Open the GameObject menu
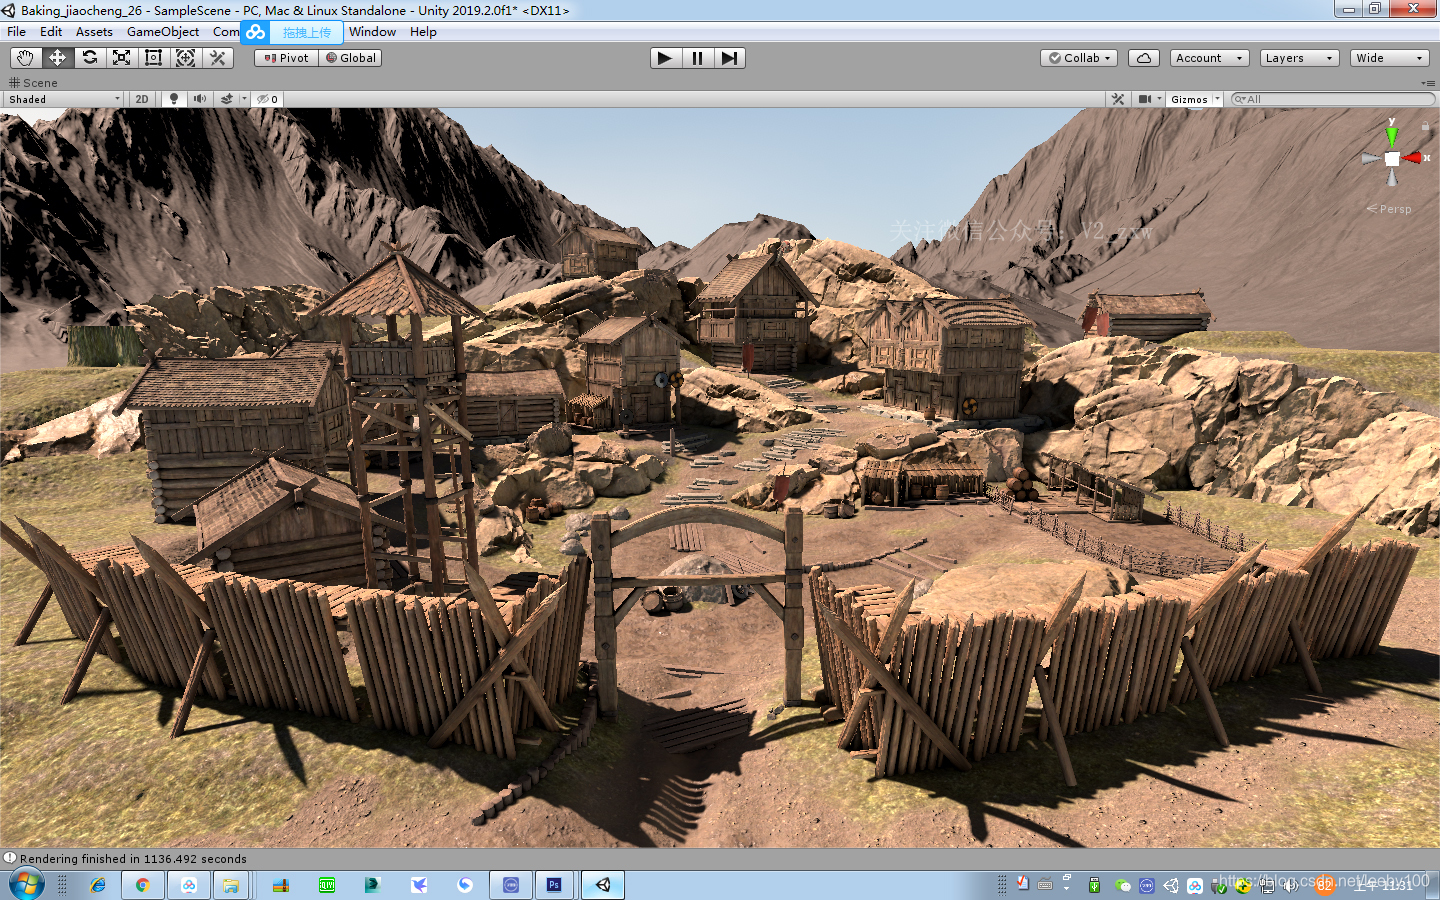Screen dimensions: 1440x900 (x=163, y=32)
